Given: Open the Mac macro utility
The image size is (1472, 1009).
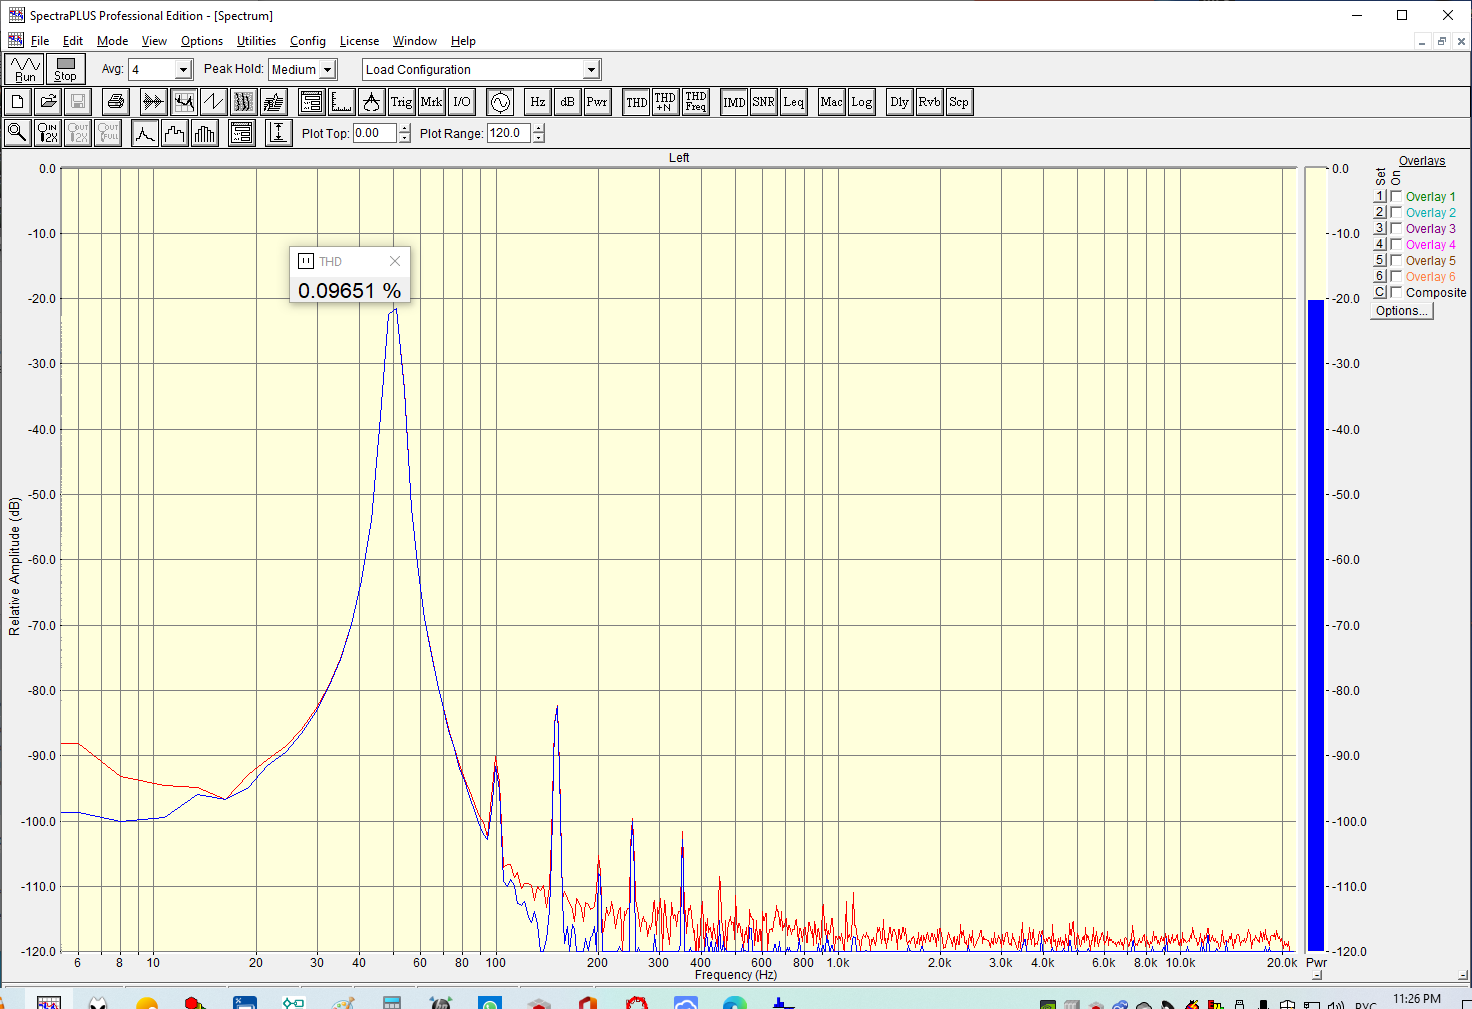Looking at the screenshot, I should tap(831, 102).
